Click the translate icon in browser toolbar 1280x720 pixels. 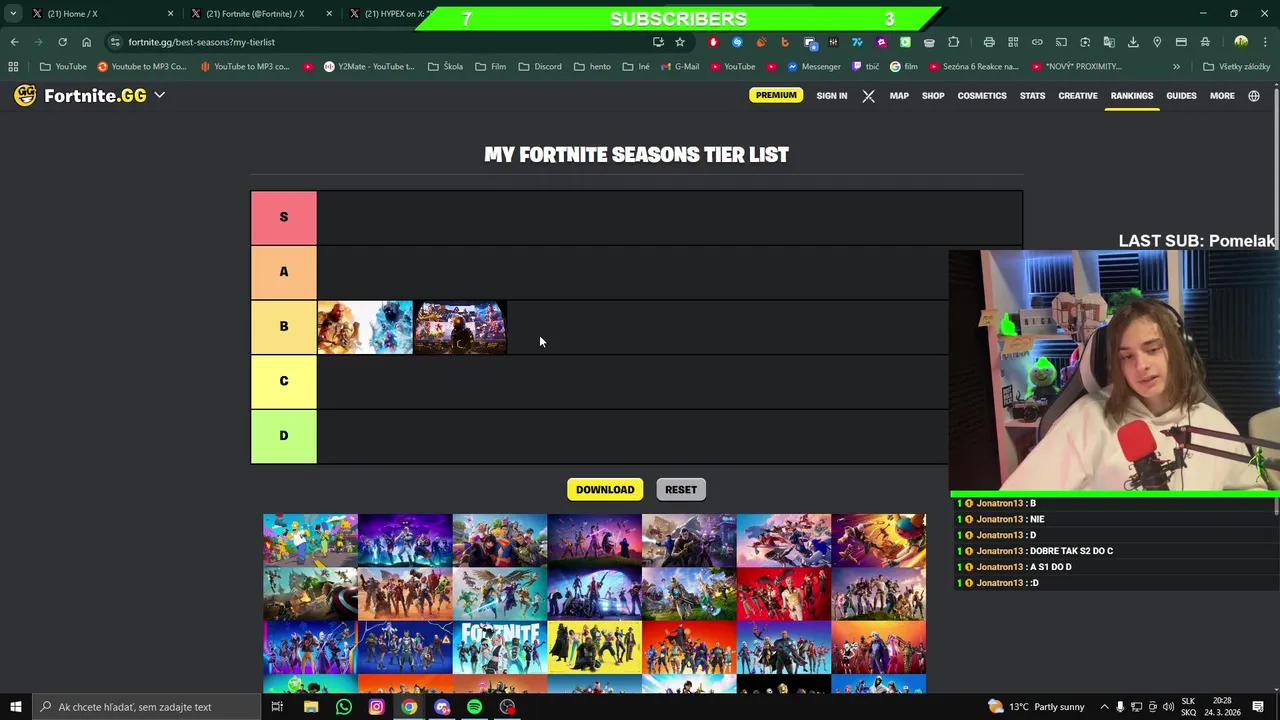click(1109, 42)
